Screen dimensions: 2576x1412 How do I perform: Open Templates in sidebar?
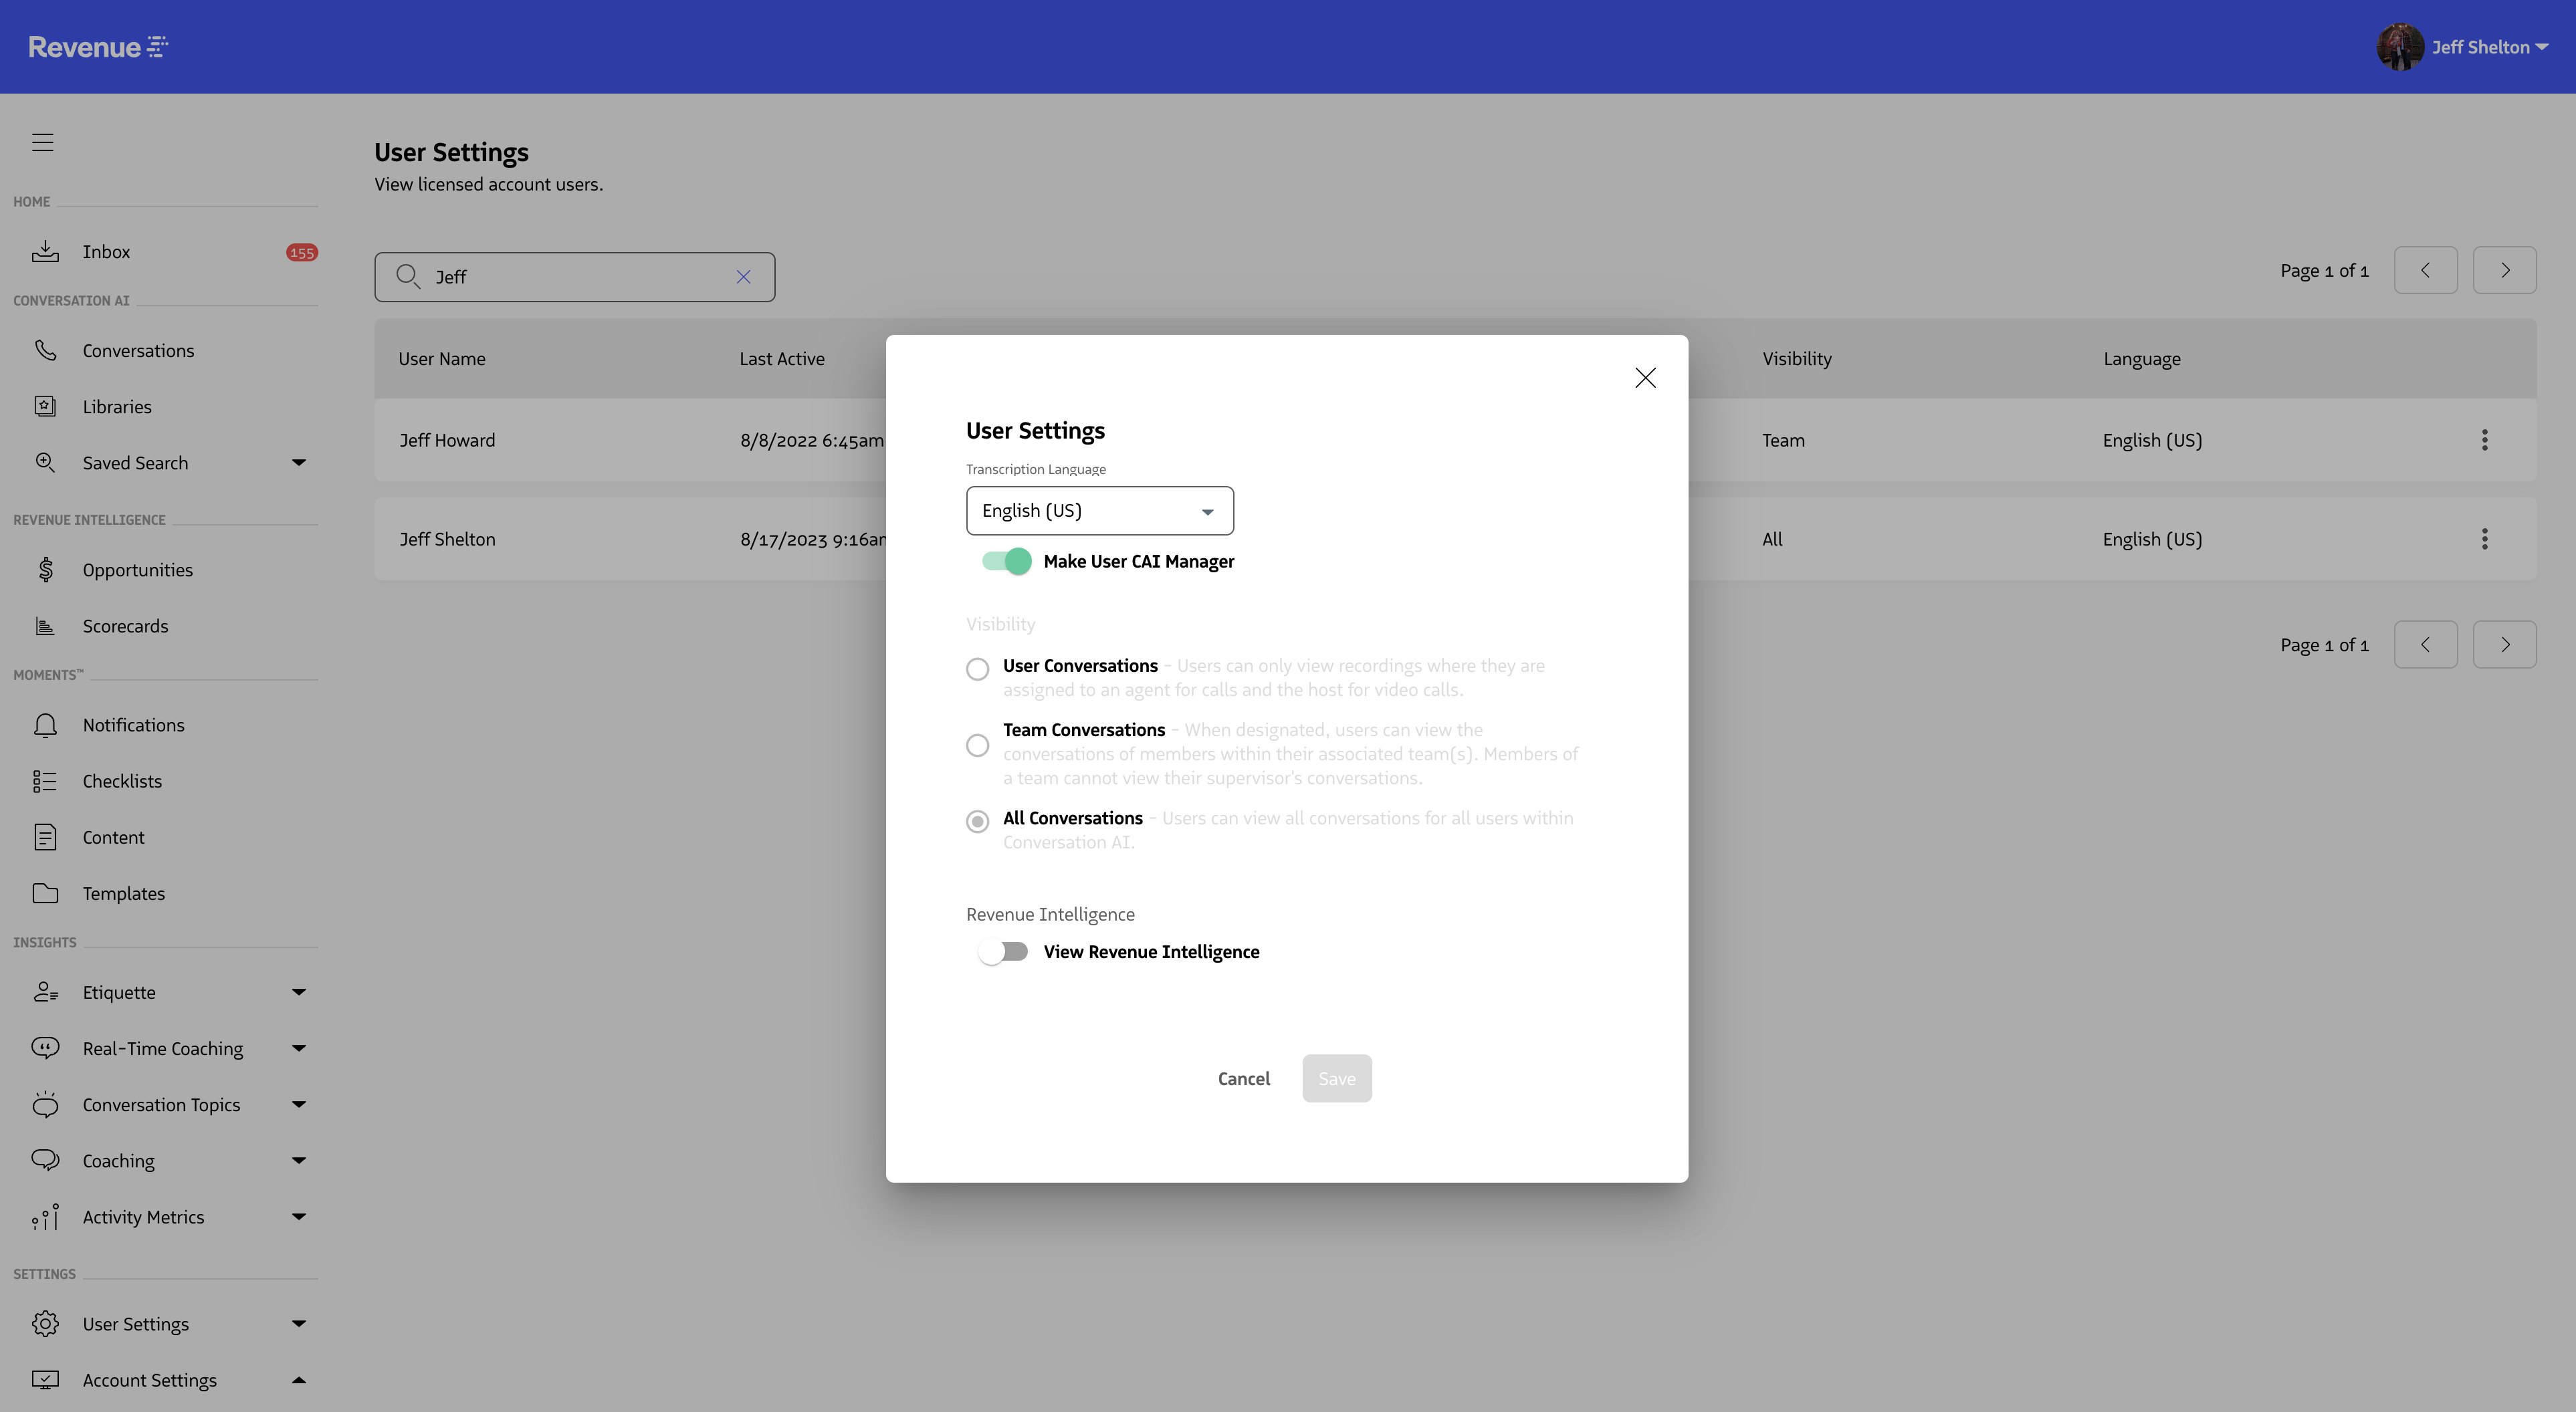123,893
